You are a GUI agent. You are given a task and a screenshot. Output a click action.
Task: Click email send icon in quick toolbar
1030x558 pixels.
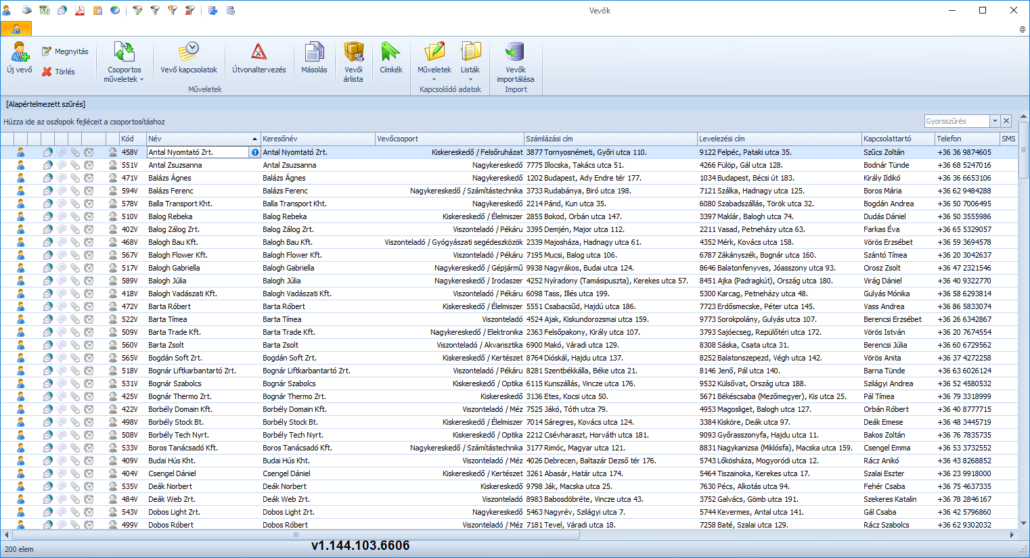click(x=62, y=11)
